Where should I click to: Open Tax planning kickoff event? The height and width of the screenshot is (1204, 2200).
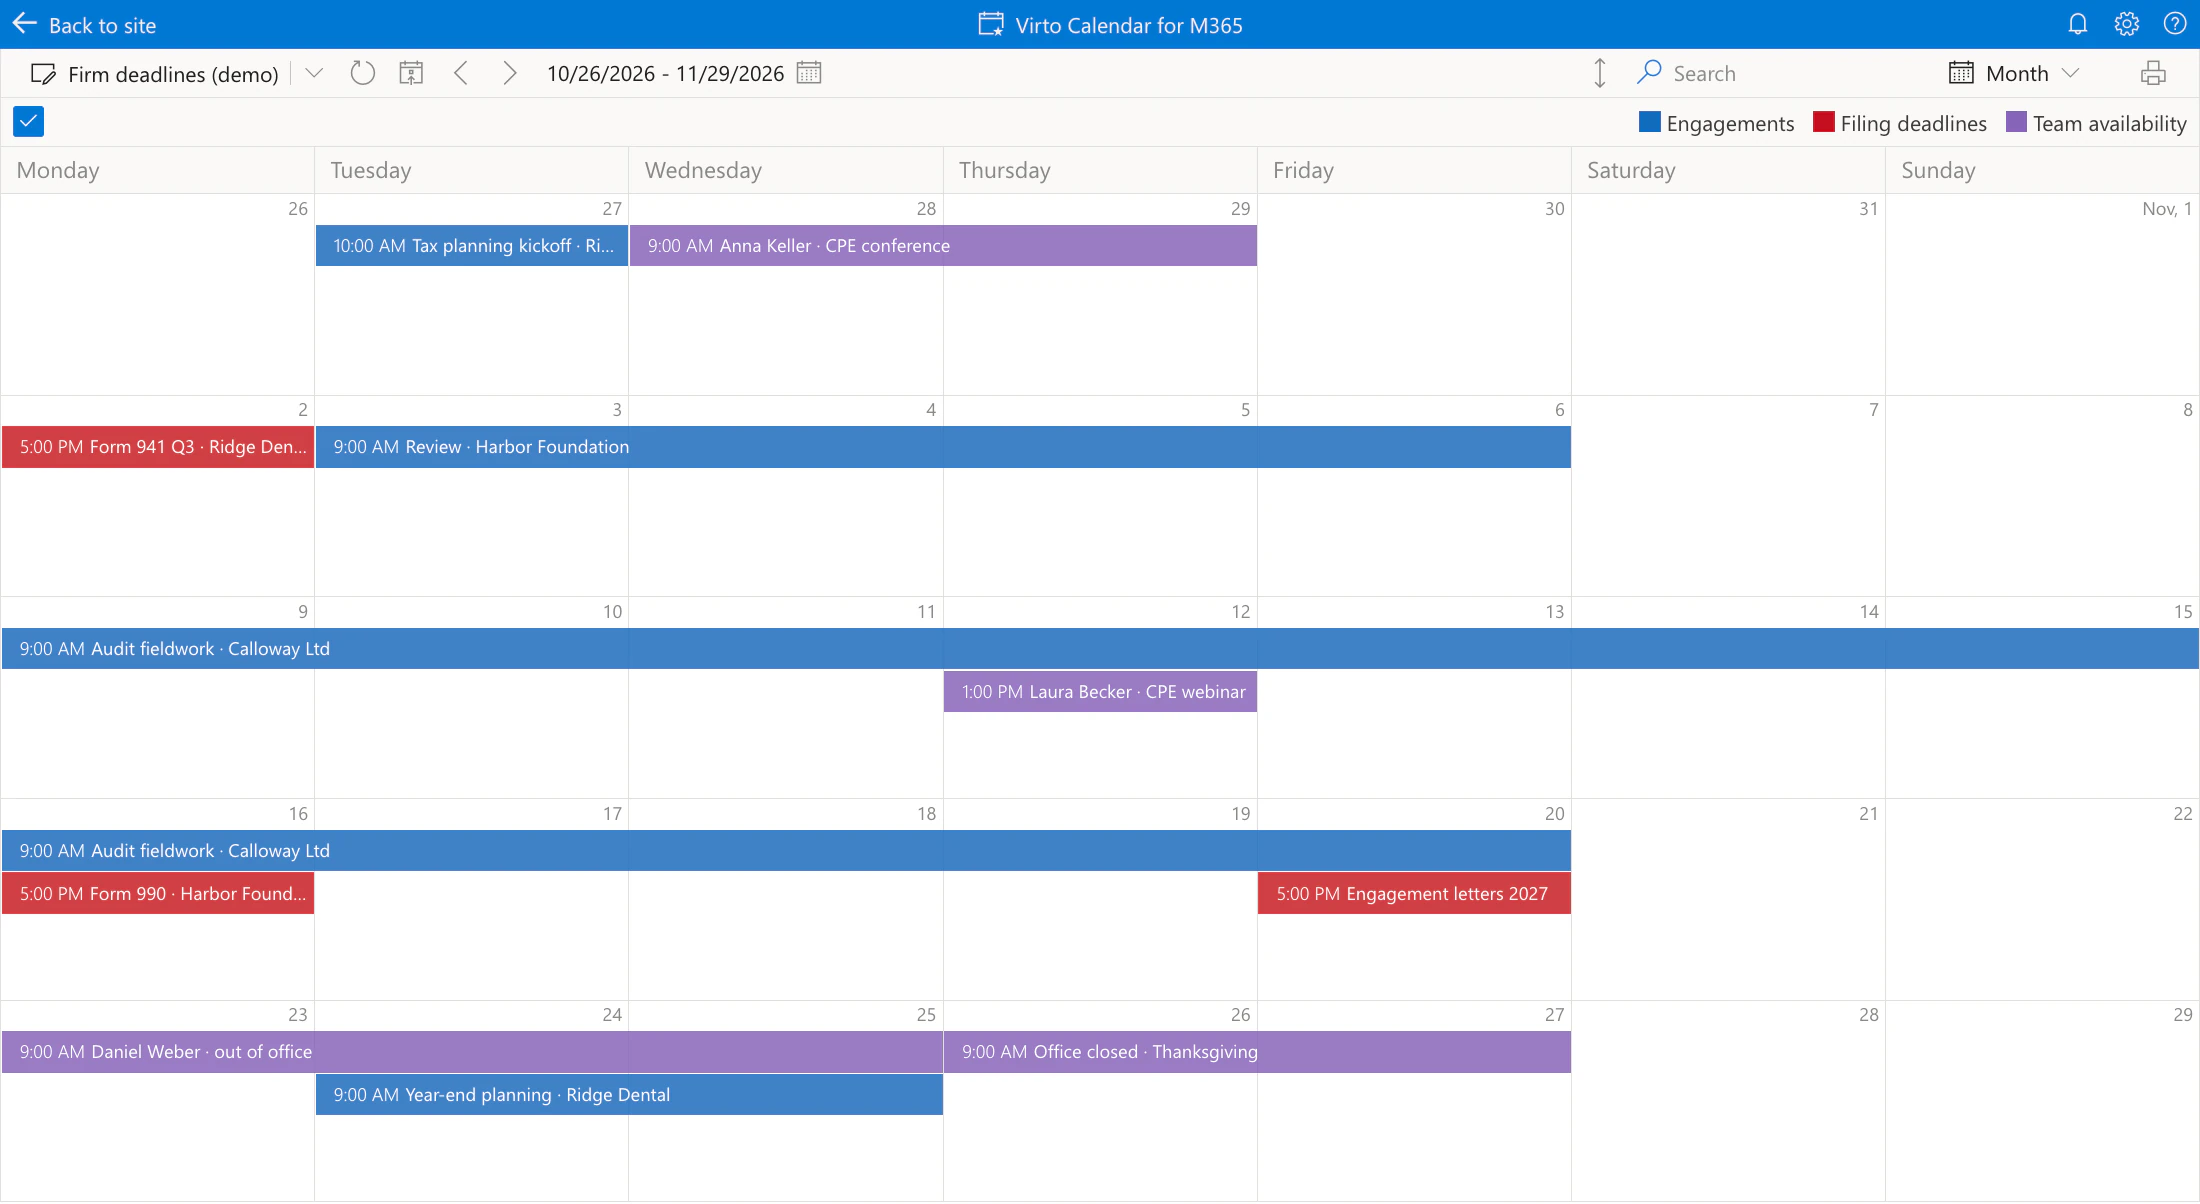(472, 246)
